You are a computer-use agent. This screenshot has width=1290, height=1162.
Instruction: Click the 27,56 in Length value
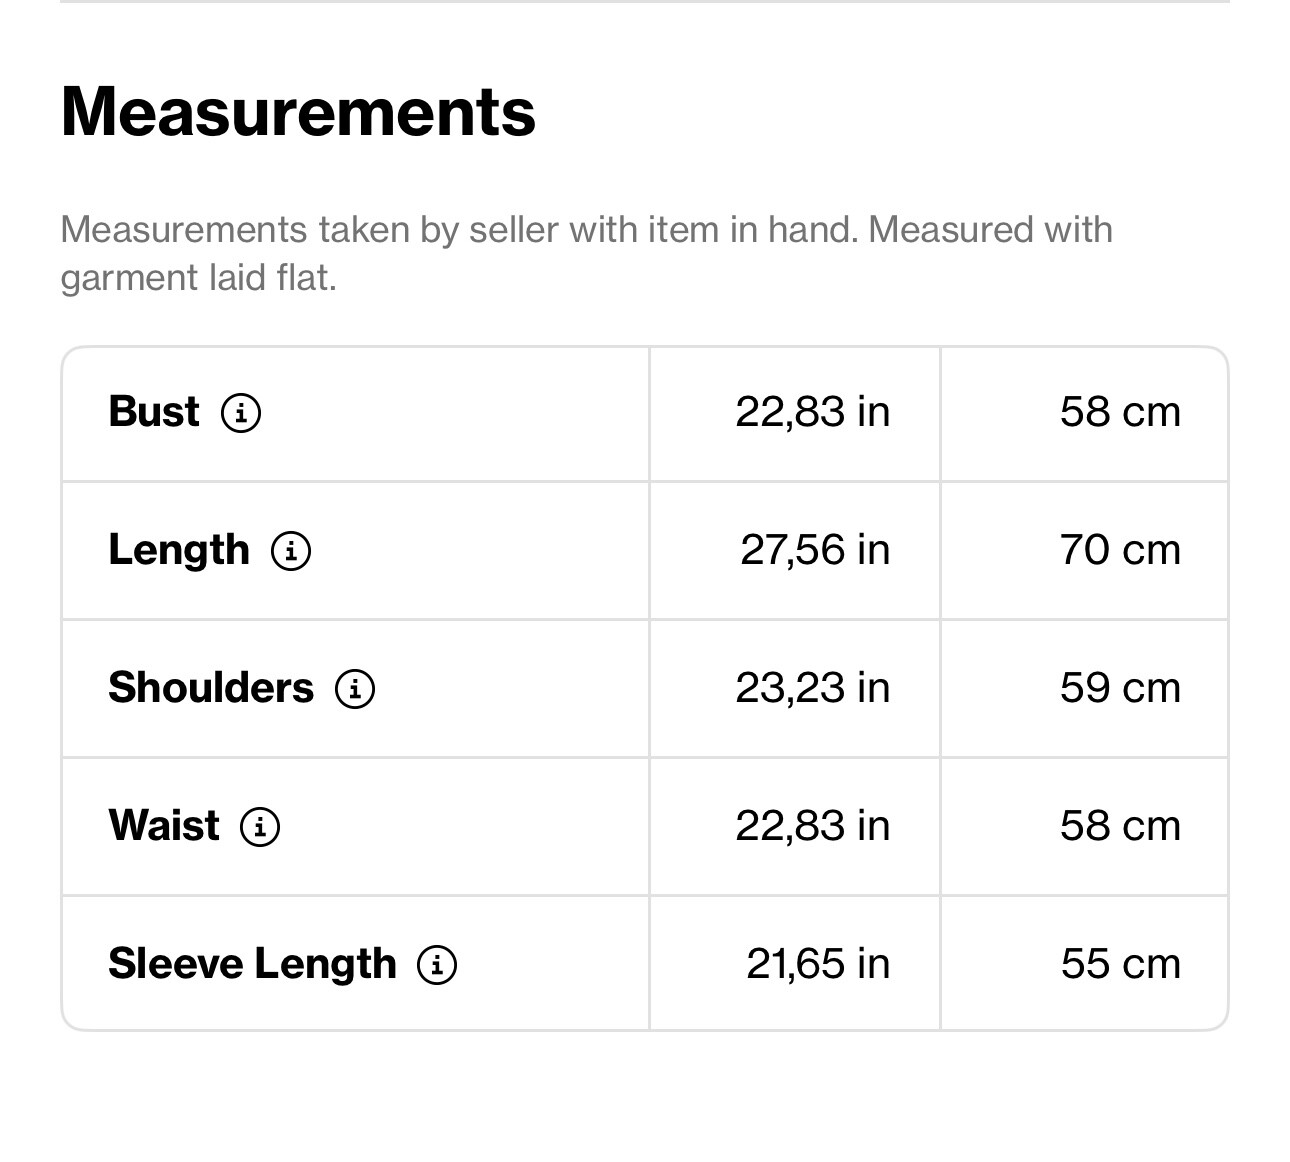tap(815, 550)
